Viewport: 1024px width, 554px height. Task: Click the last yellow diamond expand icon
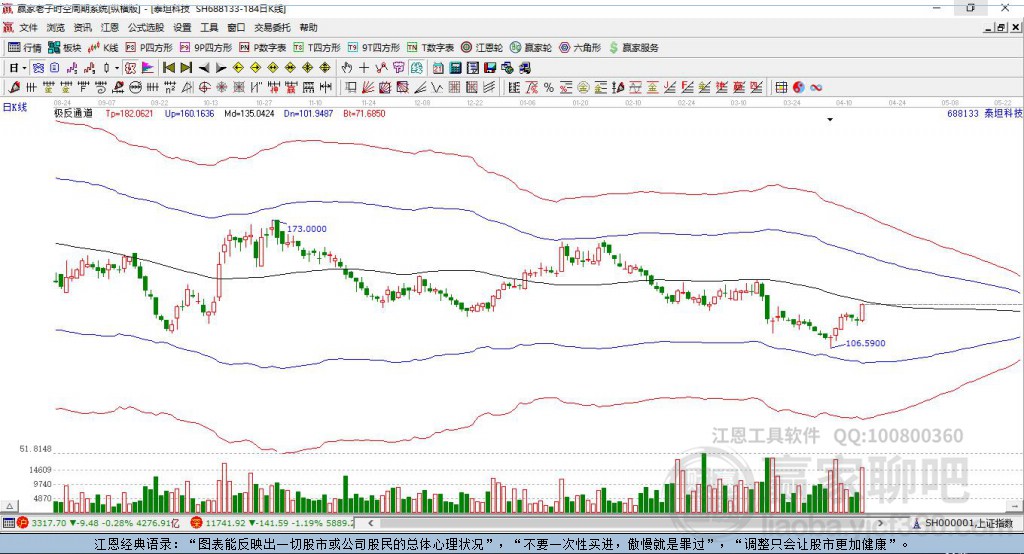[325, 68]
